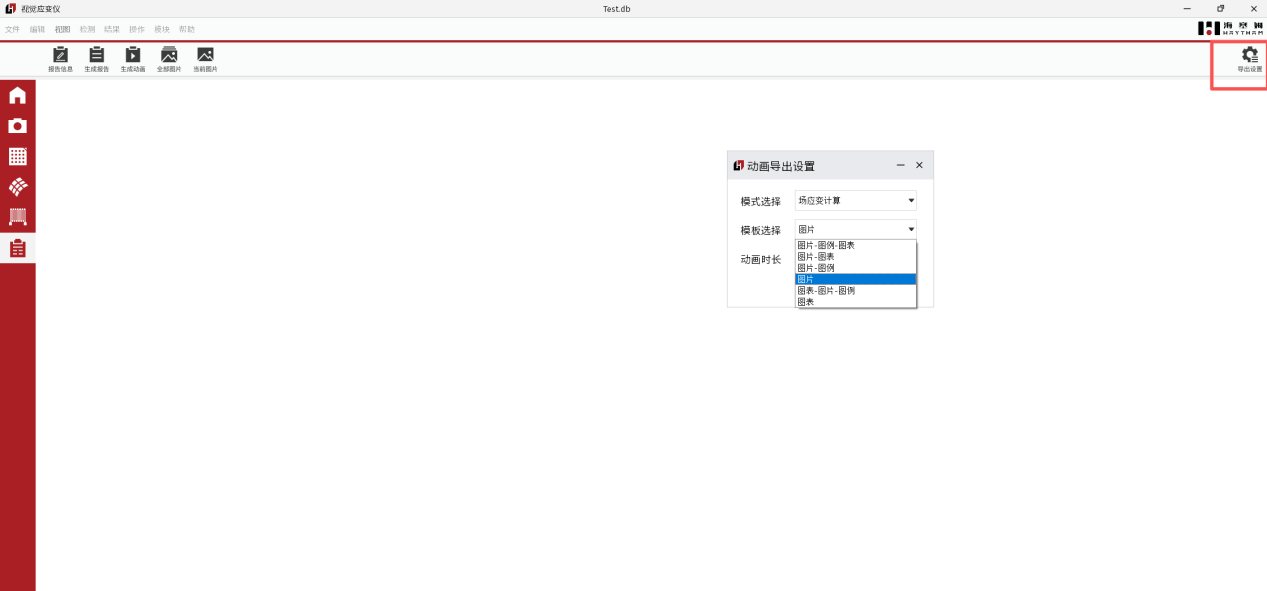1267x591 pixels.
Task: Open the camera icon in sidebar
Action: 18,126
